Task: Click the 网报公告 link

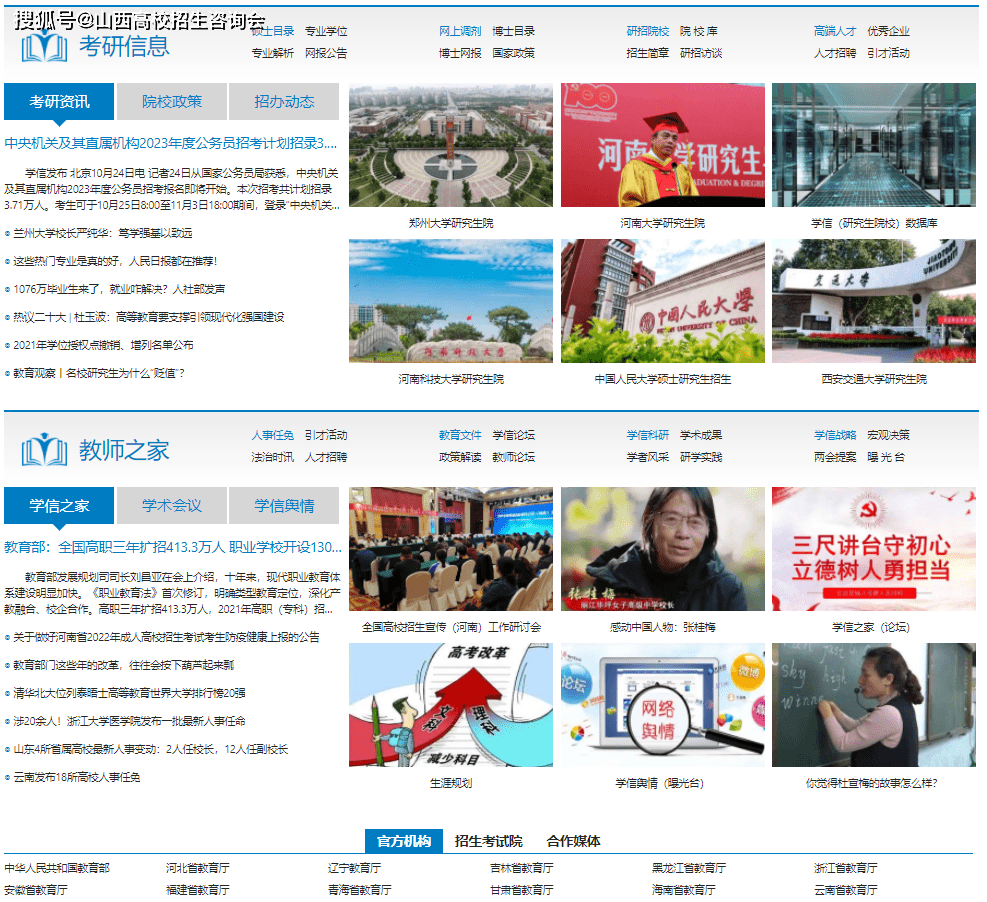Action: click(x=326, y=53)
